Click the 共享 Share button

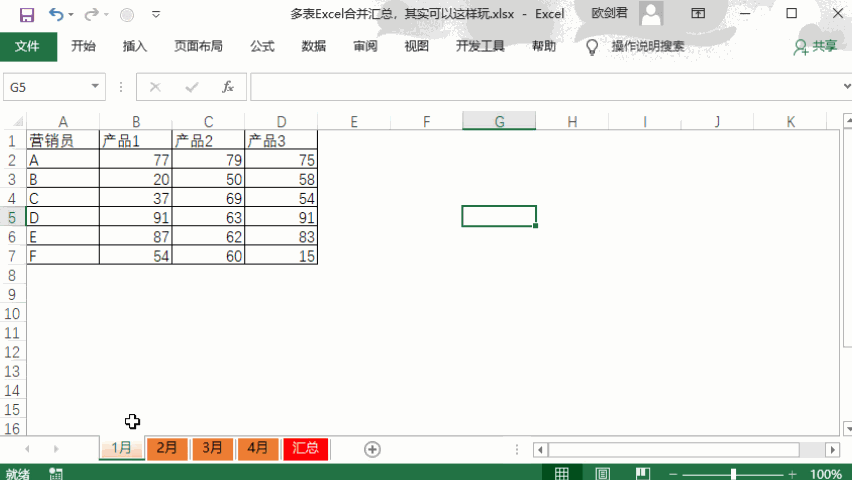[815, 47]
